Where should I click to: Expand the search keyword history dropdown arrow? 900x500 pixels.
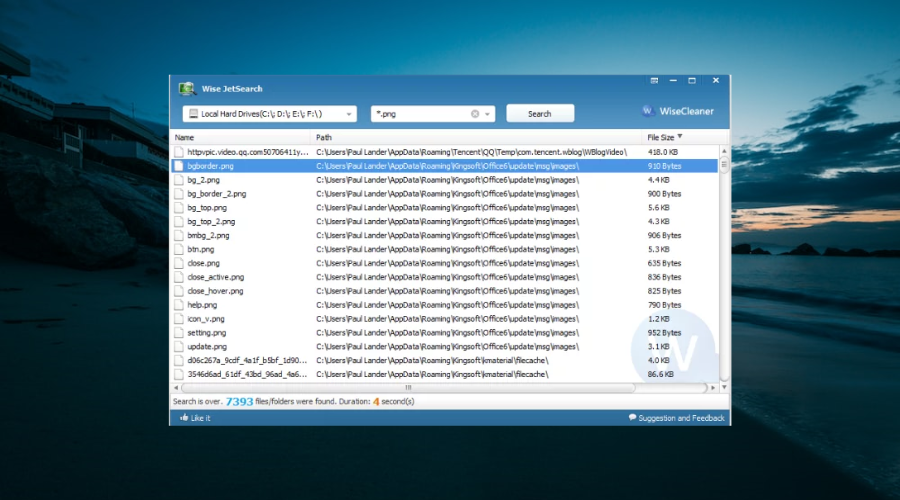pos(487,114)
